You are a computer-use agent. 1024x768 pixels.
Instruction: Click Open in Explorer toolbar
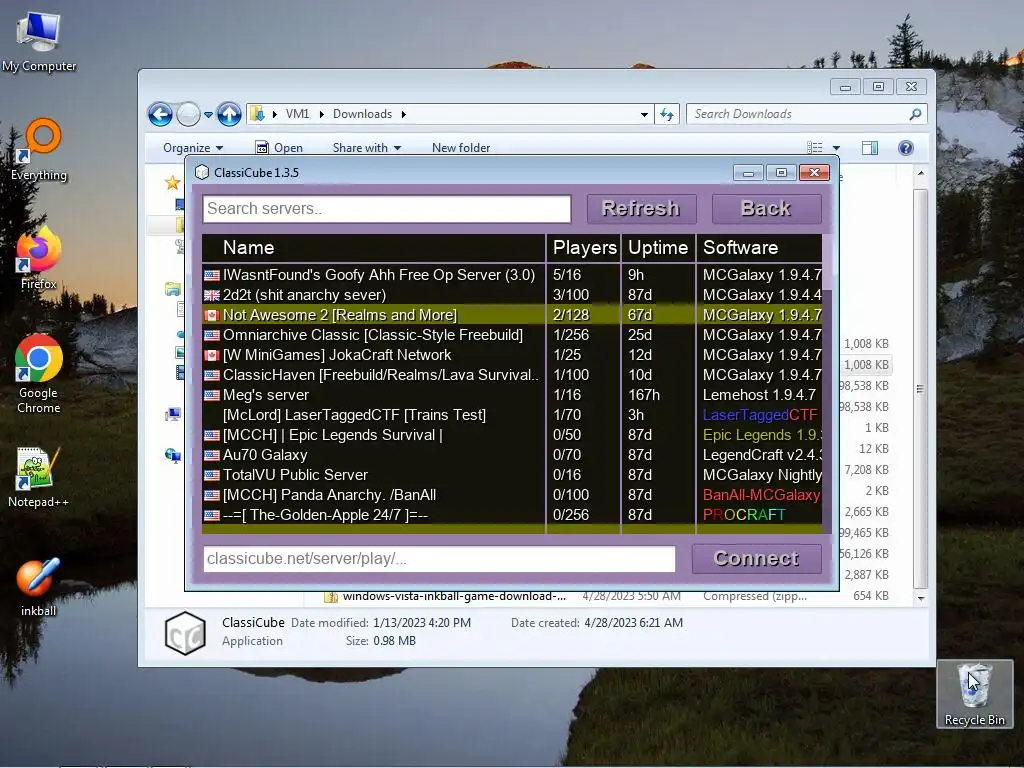279,148
